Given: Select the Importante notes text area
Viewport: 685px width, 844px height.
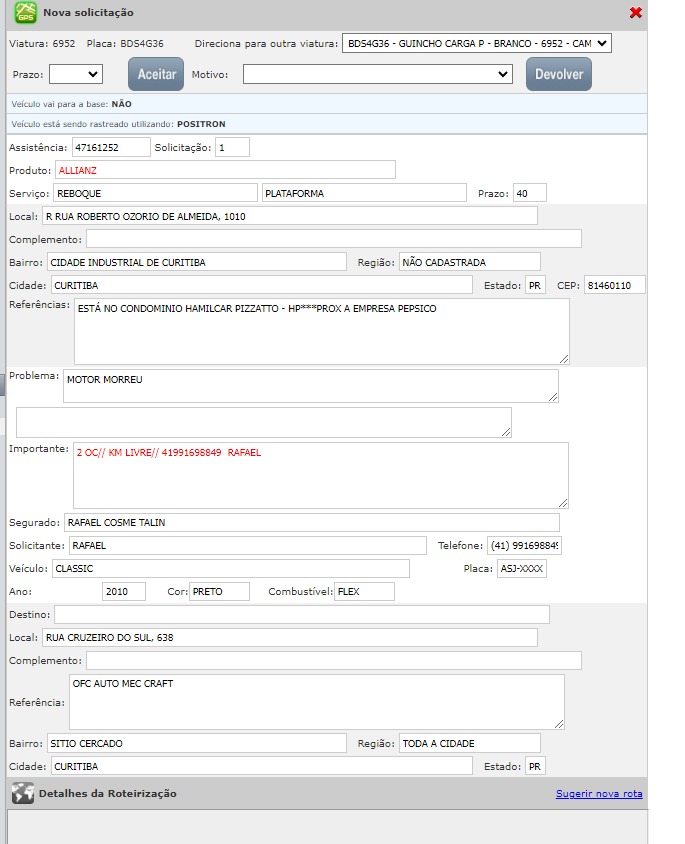Looking at the screenshot, I should [320, 475].
